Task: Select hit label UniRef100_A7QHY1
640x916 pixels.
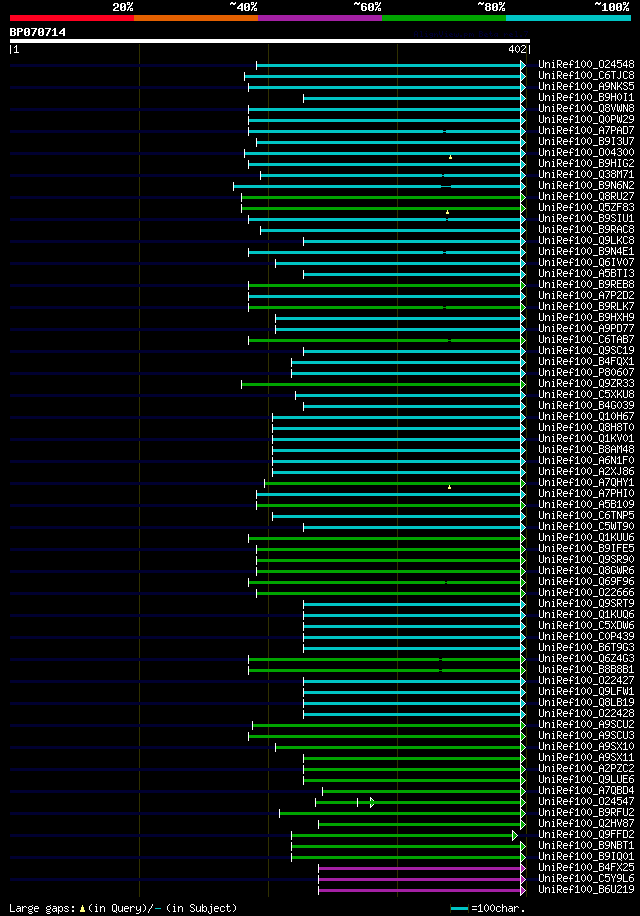Action: pos(586,483)
